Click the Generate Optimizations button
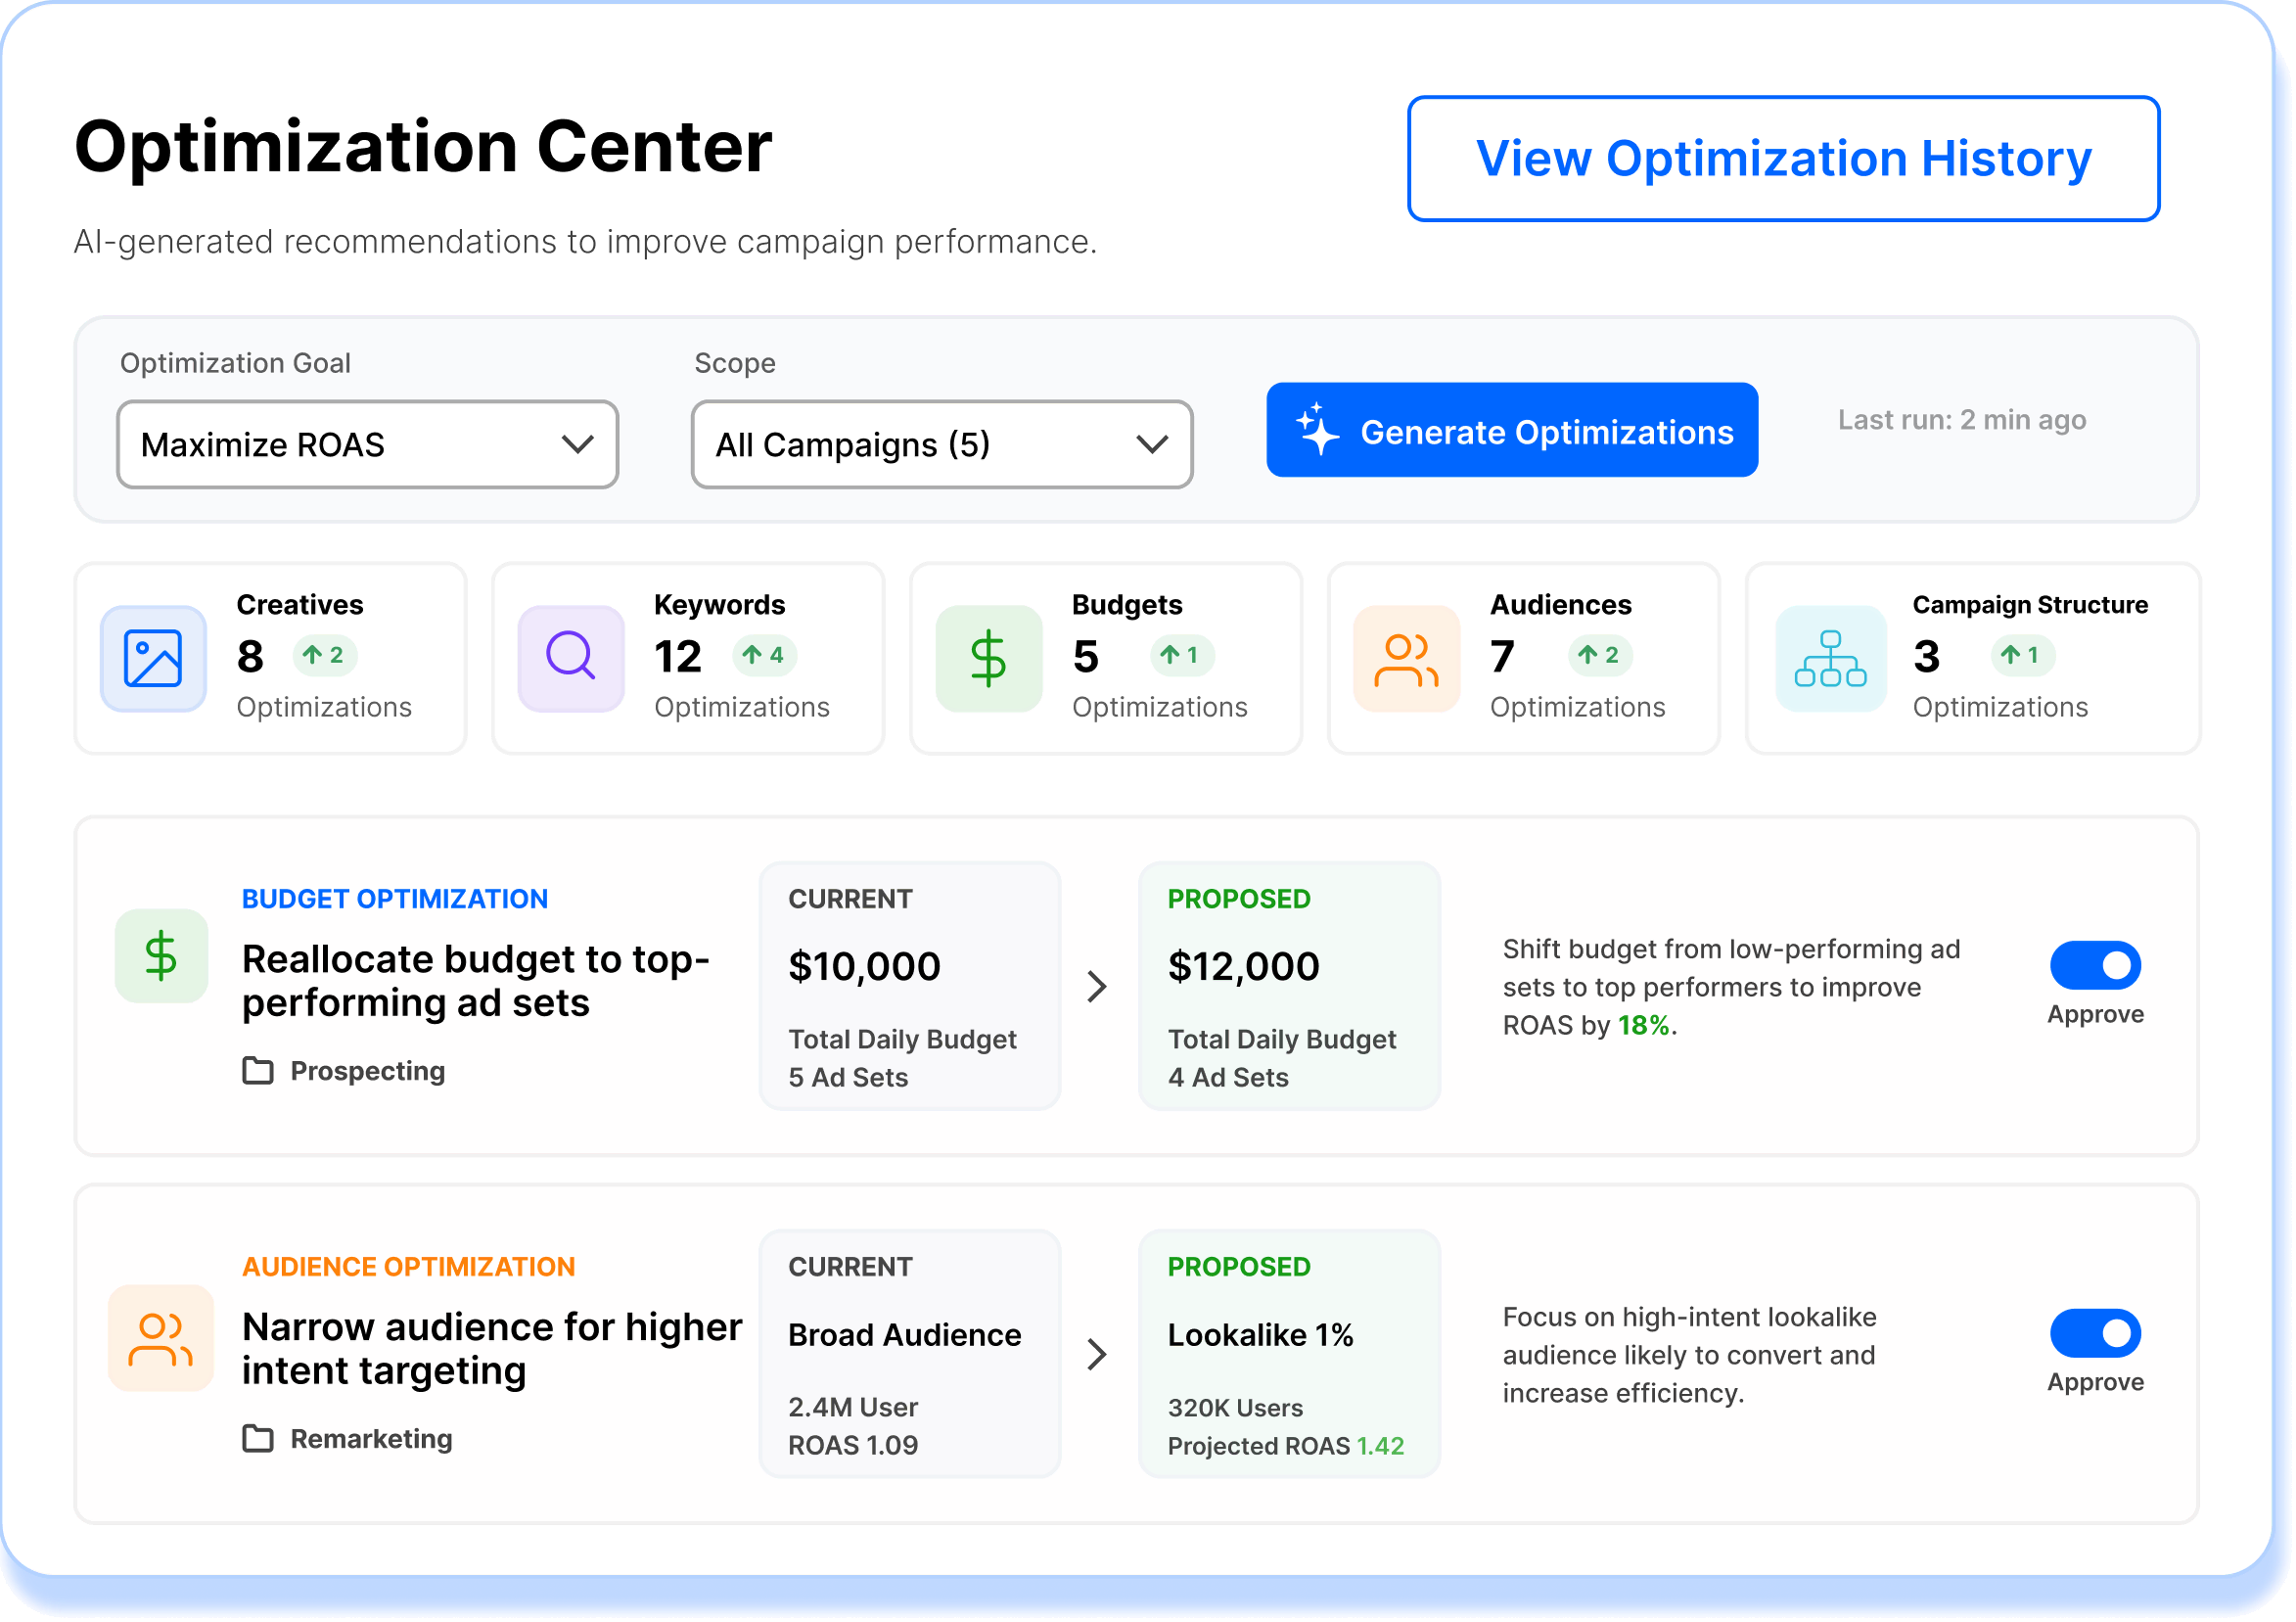The width and height of the screenshot is (2296, 1622). pos(1512,430)
